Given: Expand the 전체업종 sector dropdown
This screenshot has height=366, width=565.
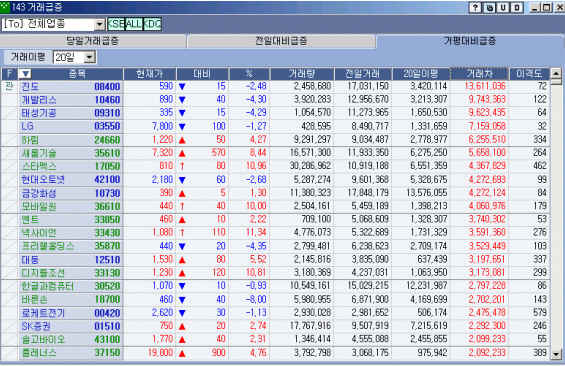Looking at the screenshot, I should [99, 24].
